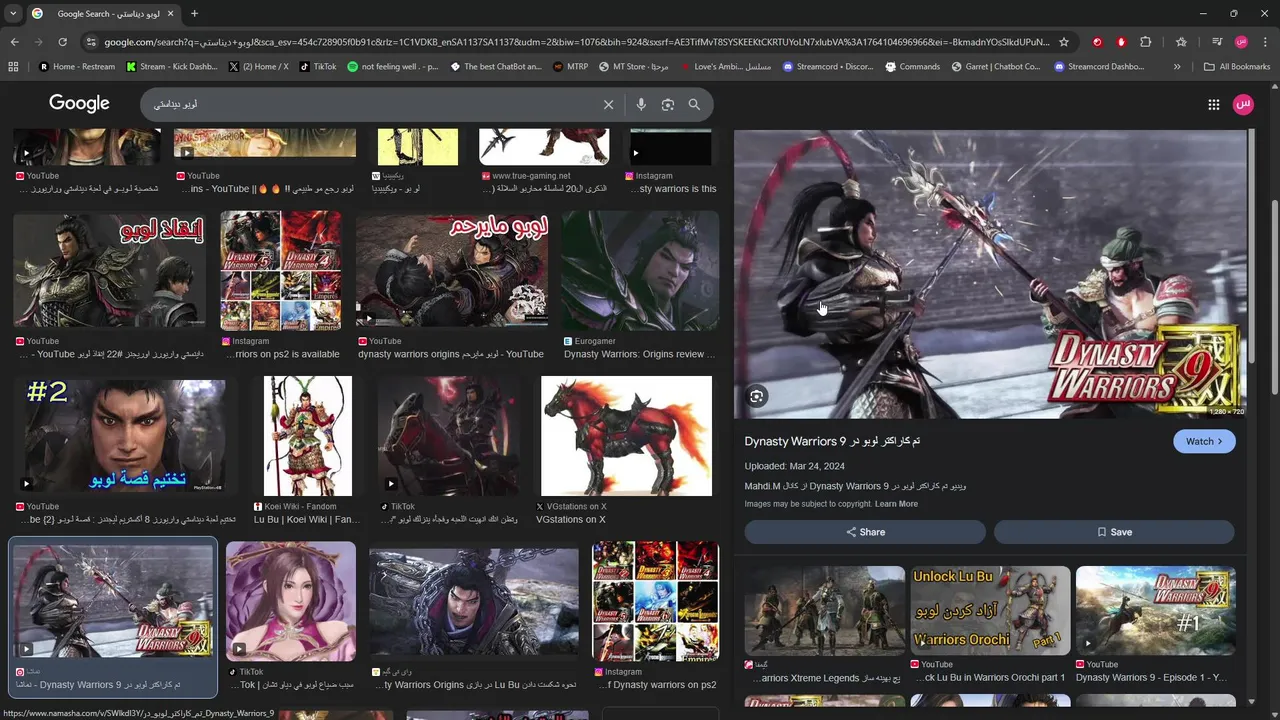The width and height of the screenshot is (1280, 720).
Task: Clear the Google search box text
Action: (608, 104)
